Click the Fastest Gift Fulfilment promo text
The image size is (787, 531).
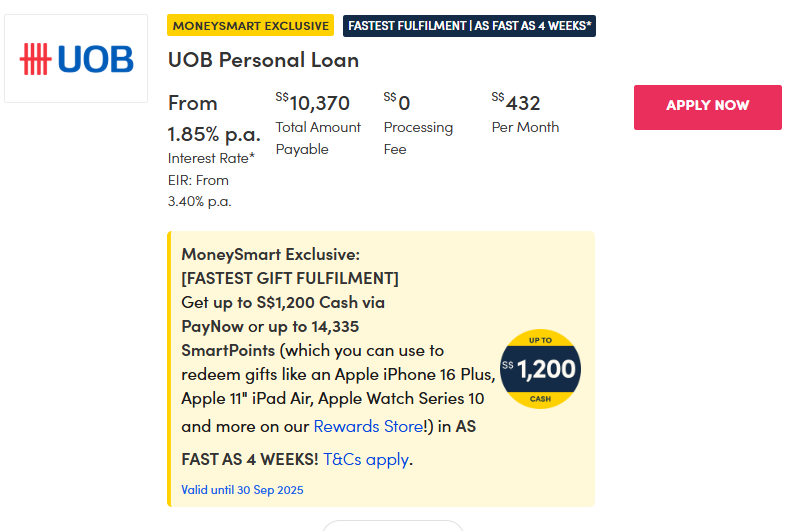pyautogui.click(x=290, y=277)
